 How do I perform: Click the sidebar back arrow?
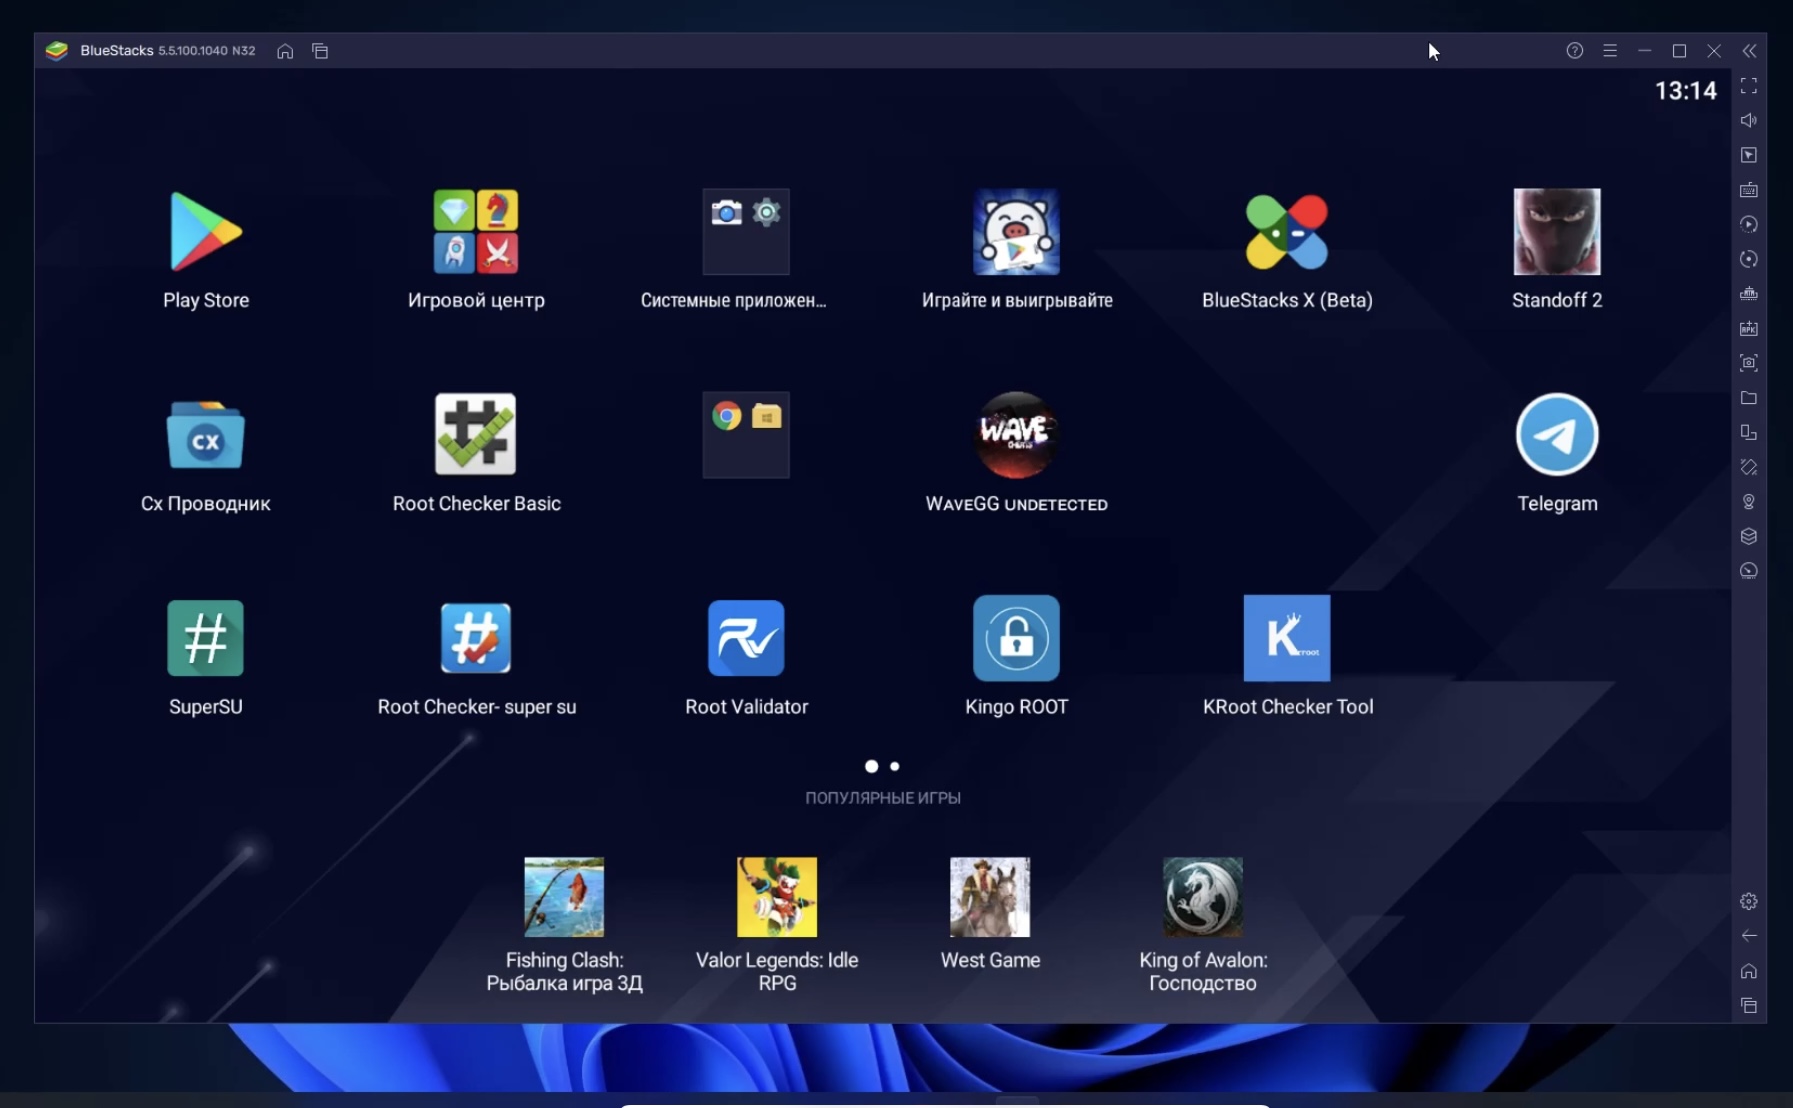[1749, 936]
